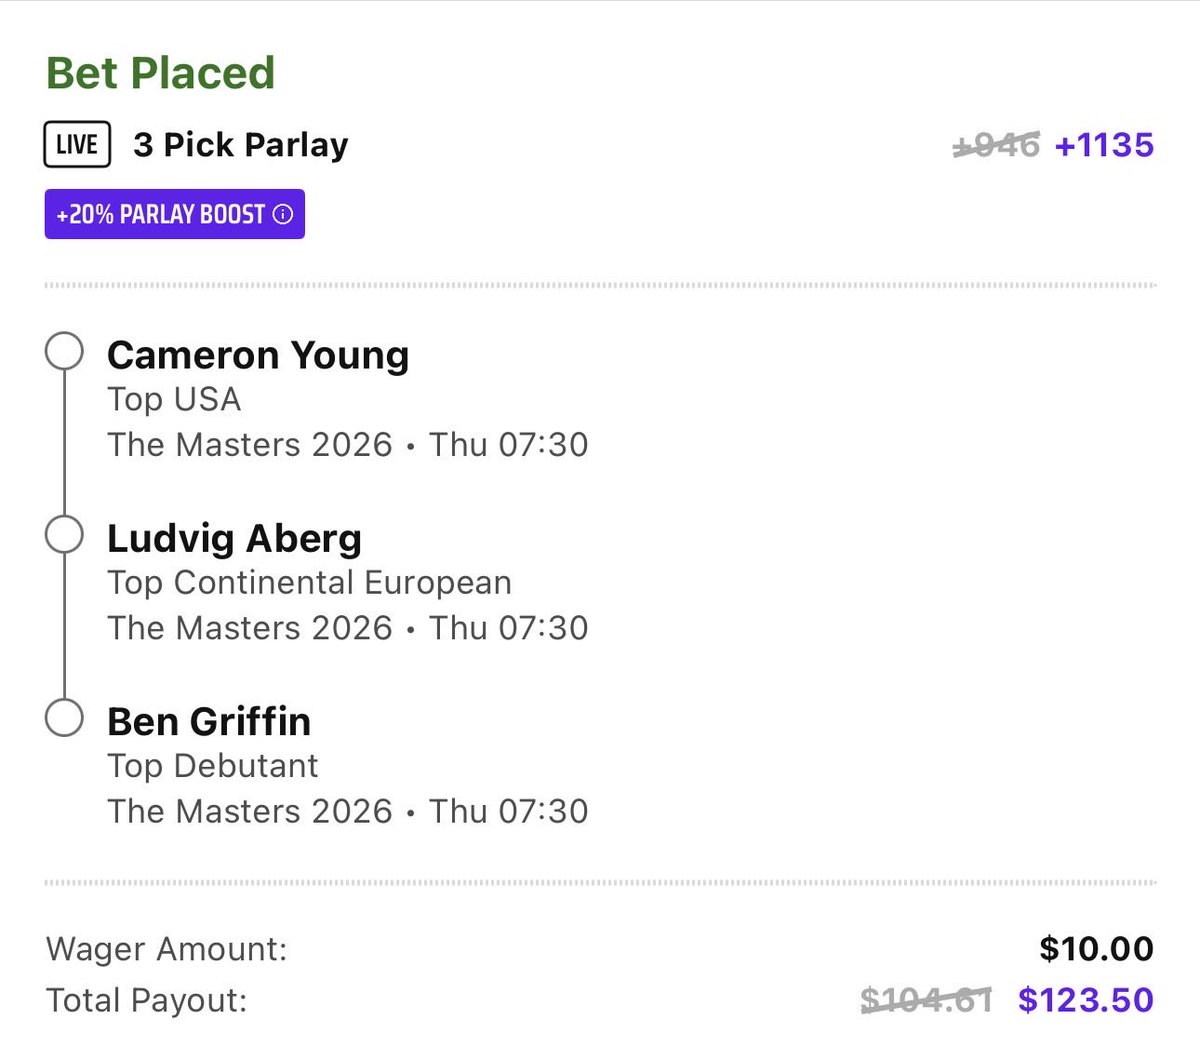Viewport: 1200px width, 1046px height.
Task: Click the $10.00 wager amount value
Action: click(x=1096, y=948)
